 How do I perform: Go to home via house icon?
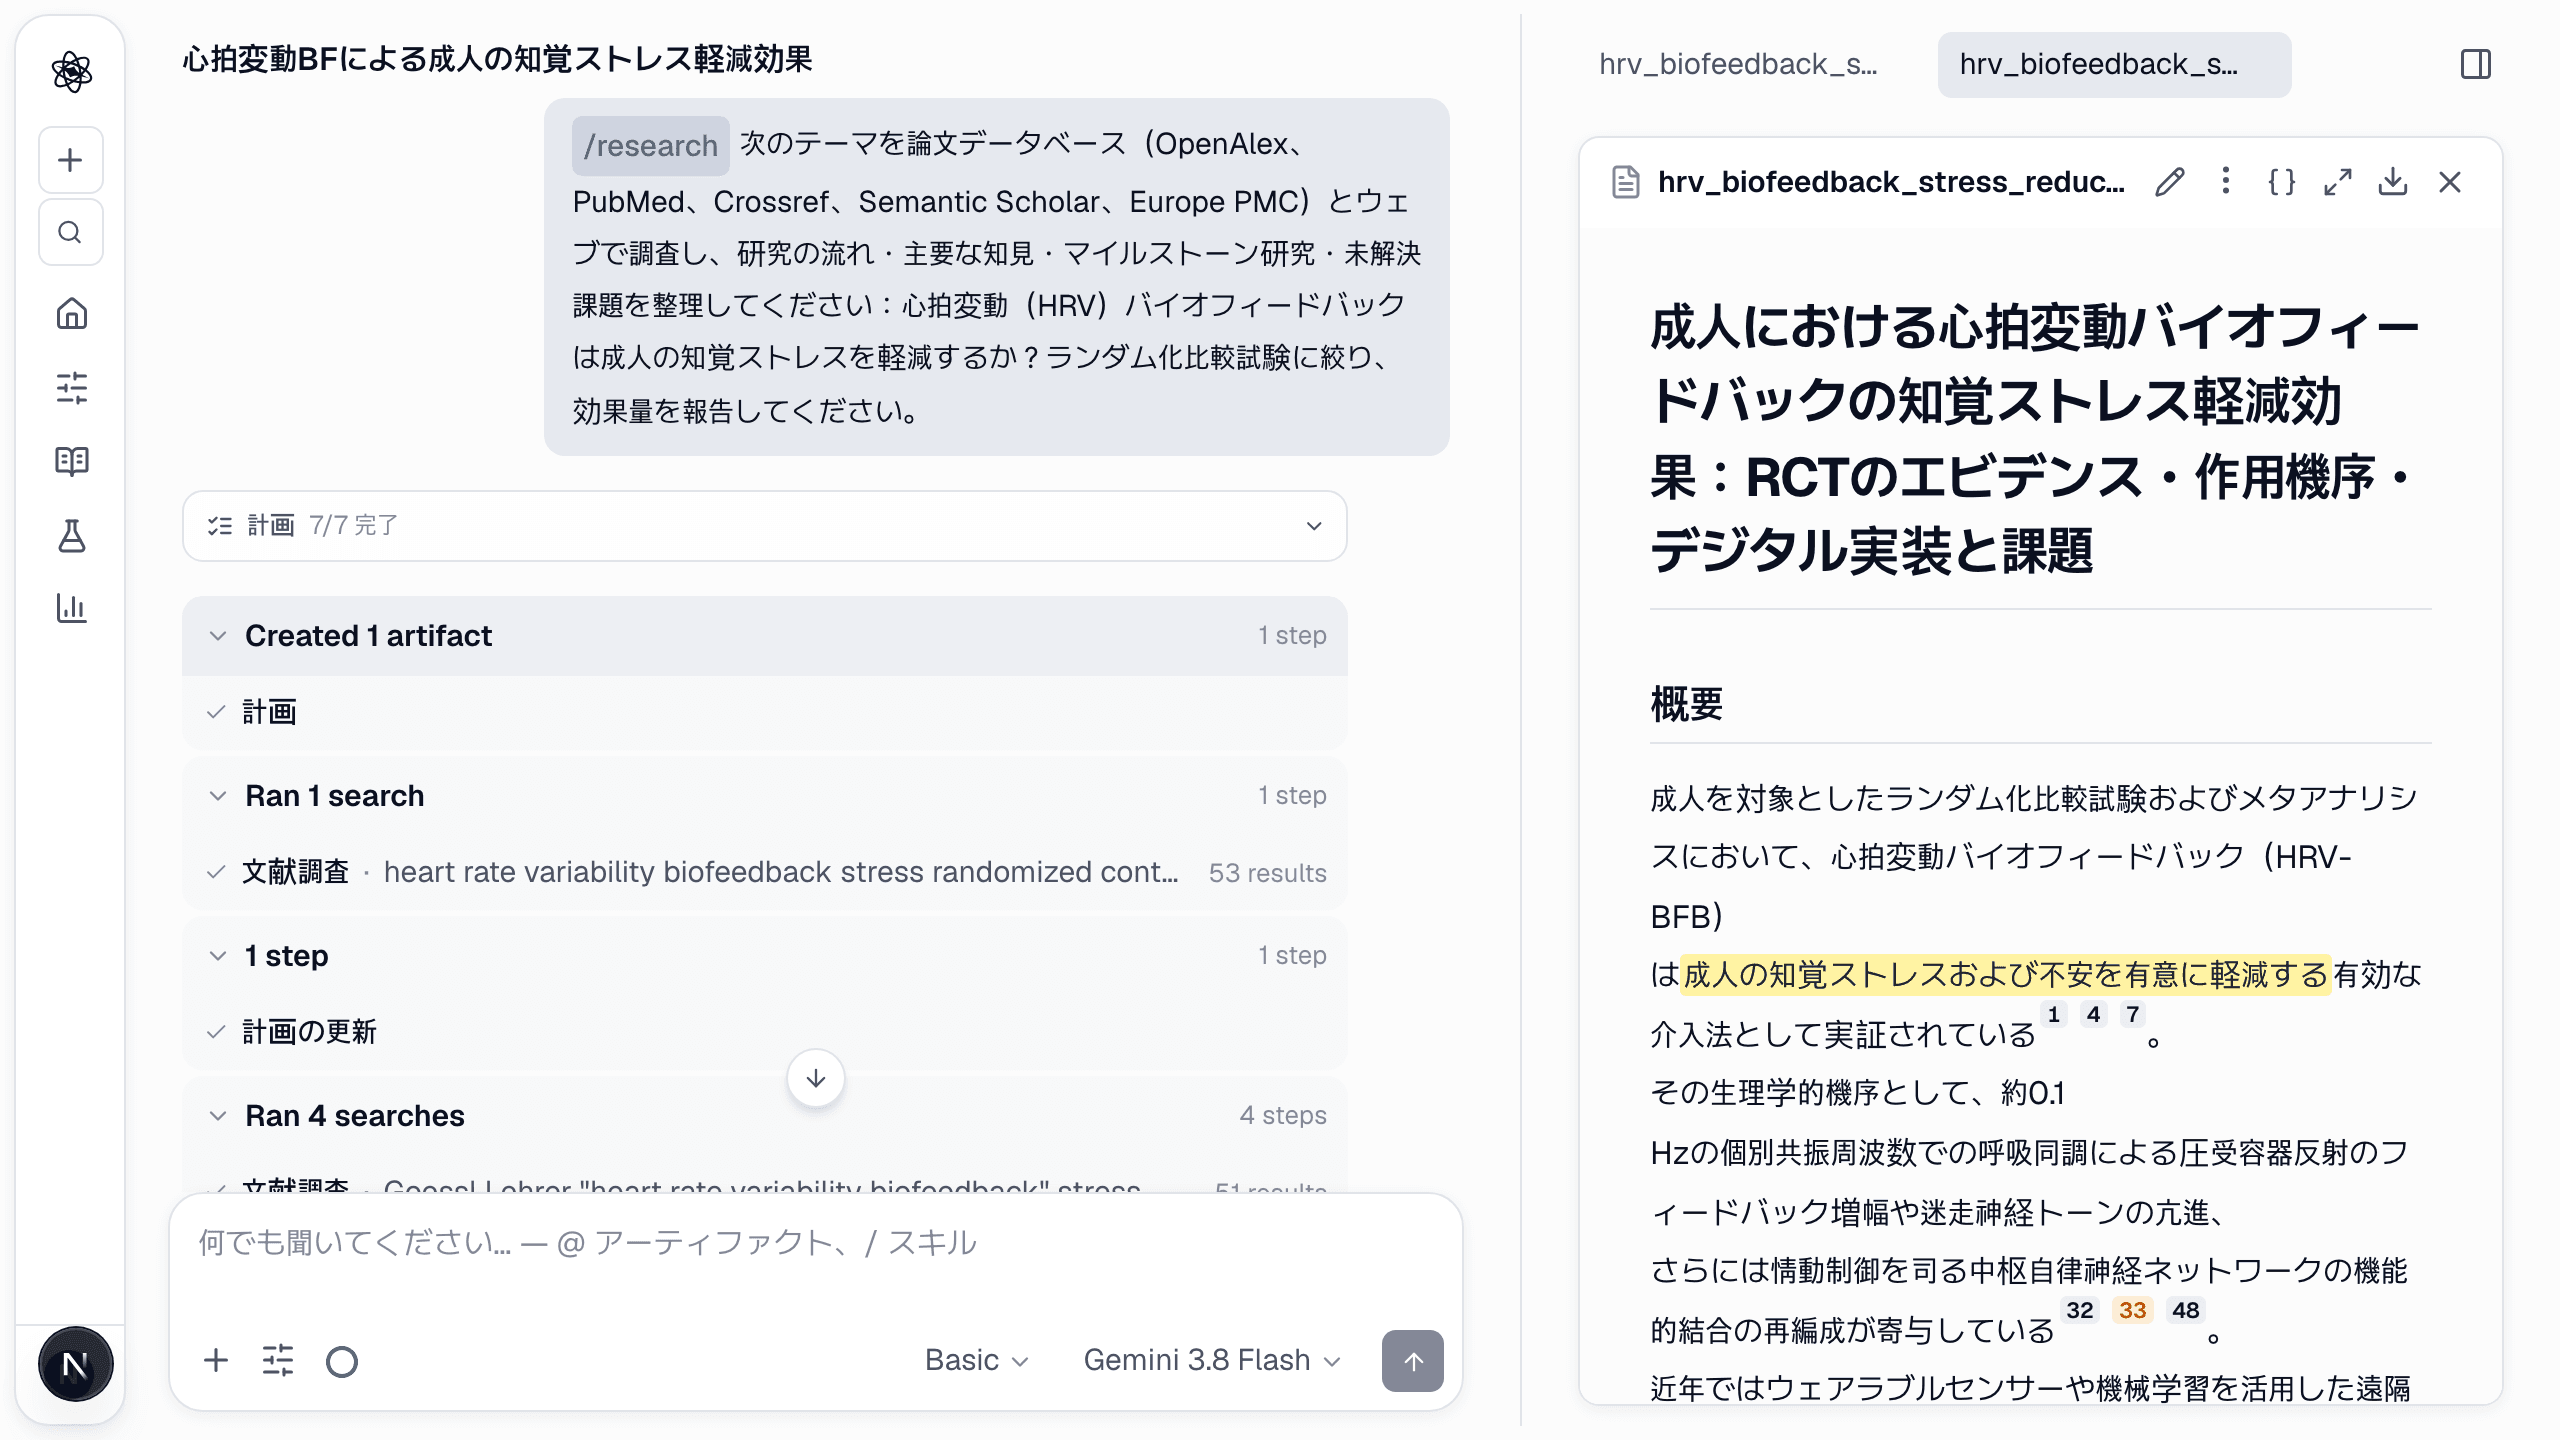(x=71, y=314)
